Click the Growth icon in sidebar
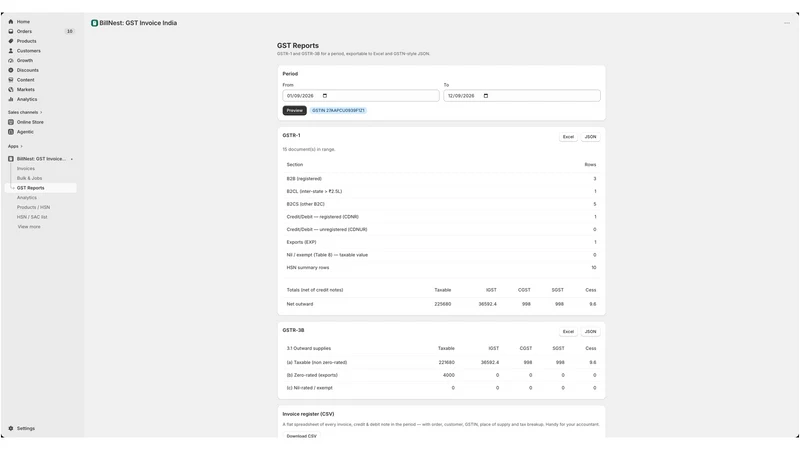Viewport: 800px width, 450px height. click(x=11, y=60)
